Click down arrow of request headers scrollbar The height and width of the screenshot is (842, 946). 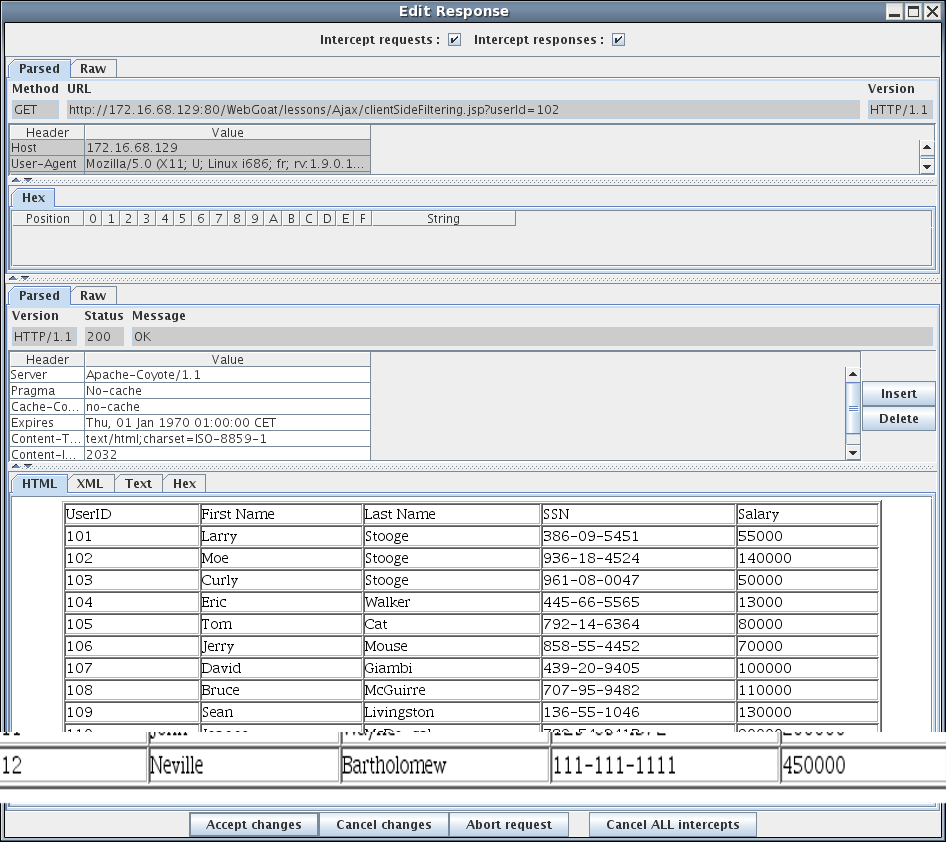(x=926, y=167)
